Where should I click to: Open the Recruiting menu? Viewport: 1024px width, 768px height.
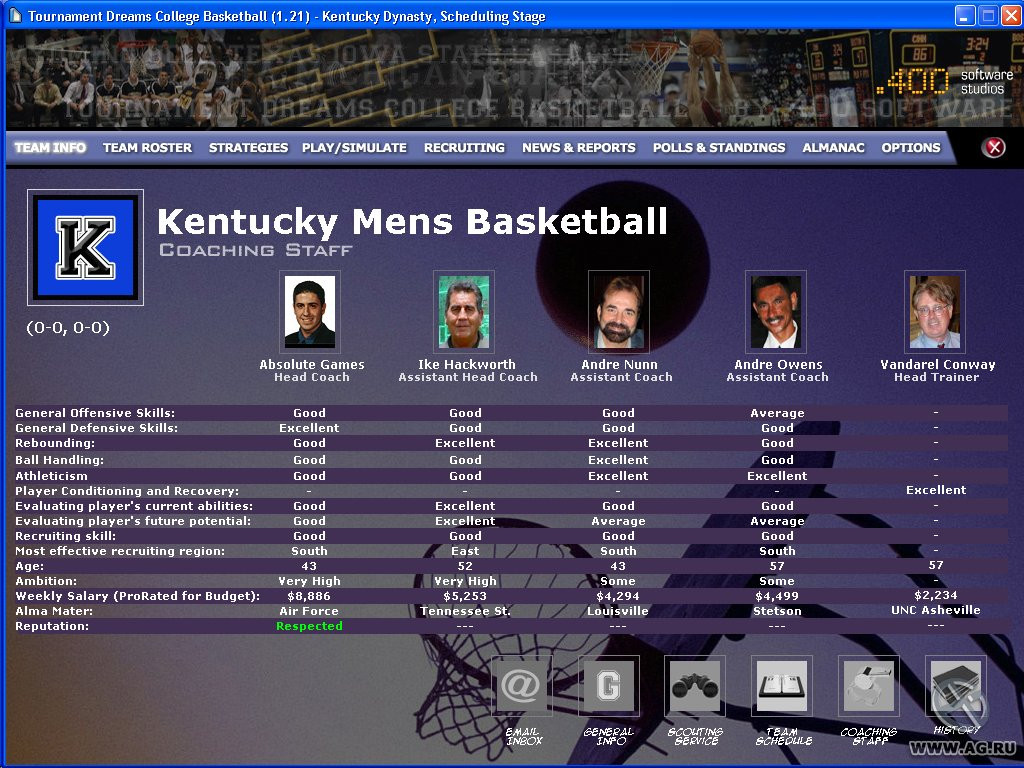(x=464, y=148)
